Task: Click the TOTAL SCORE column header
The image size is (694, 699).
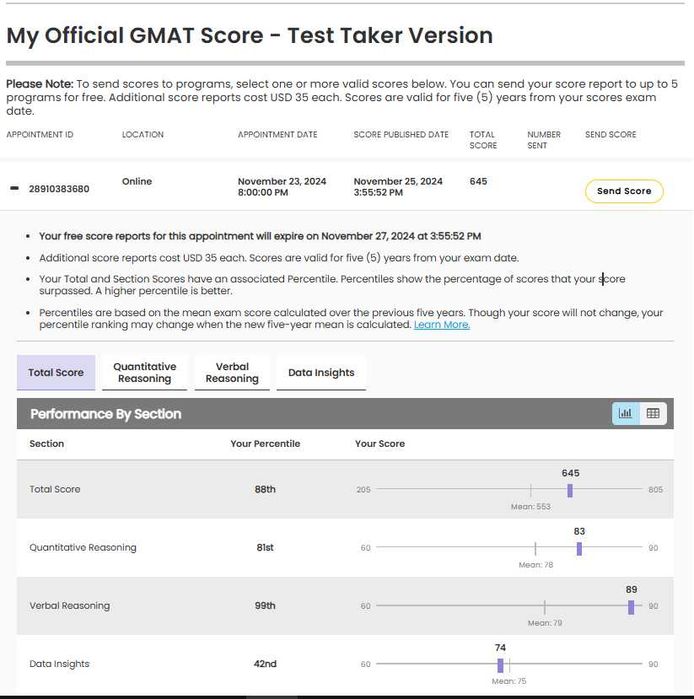Action: 483,140
